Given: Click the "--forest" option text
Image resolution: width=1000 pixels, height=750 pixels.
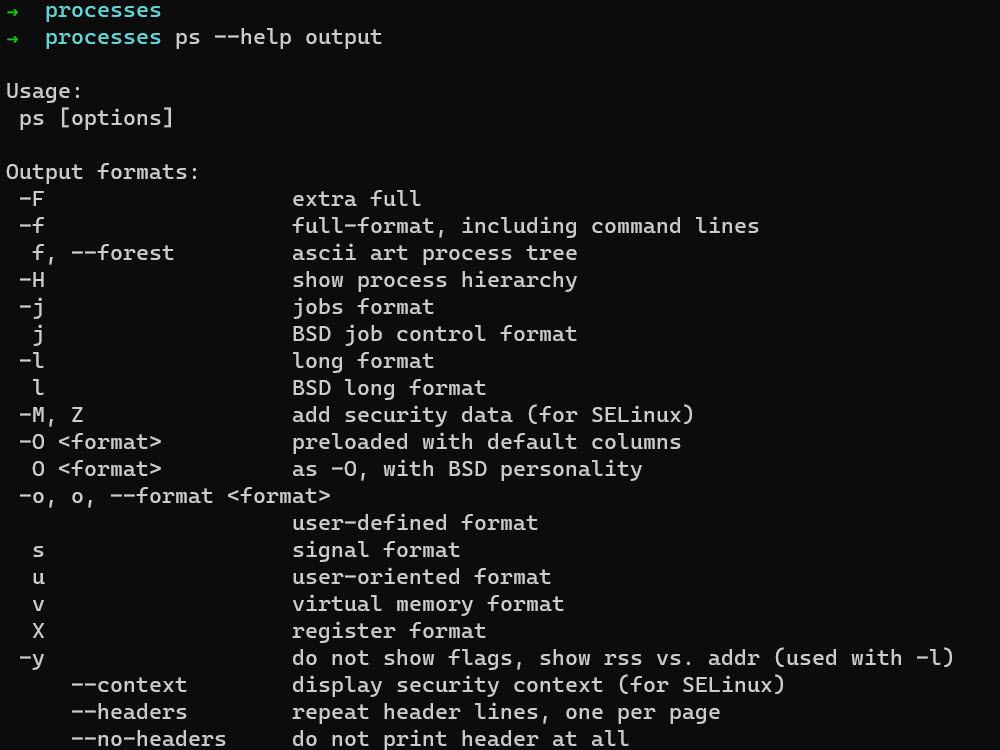Looking at the screenshot, I should pos(122,253).
